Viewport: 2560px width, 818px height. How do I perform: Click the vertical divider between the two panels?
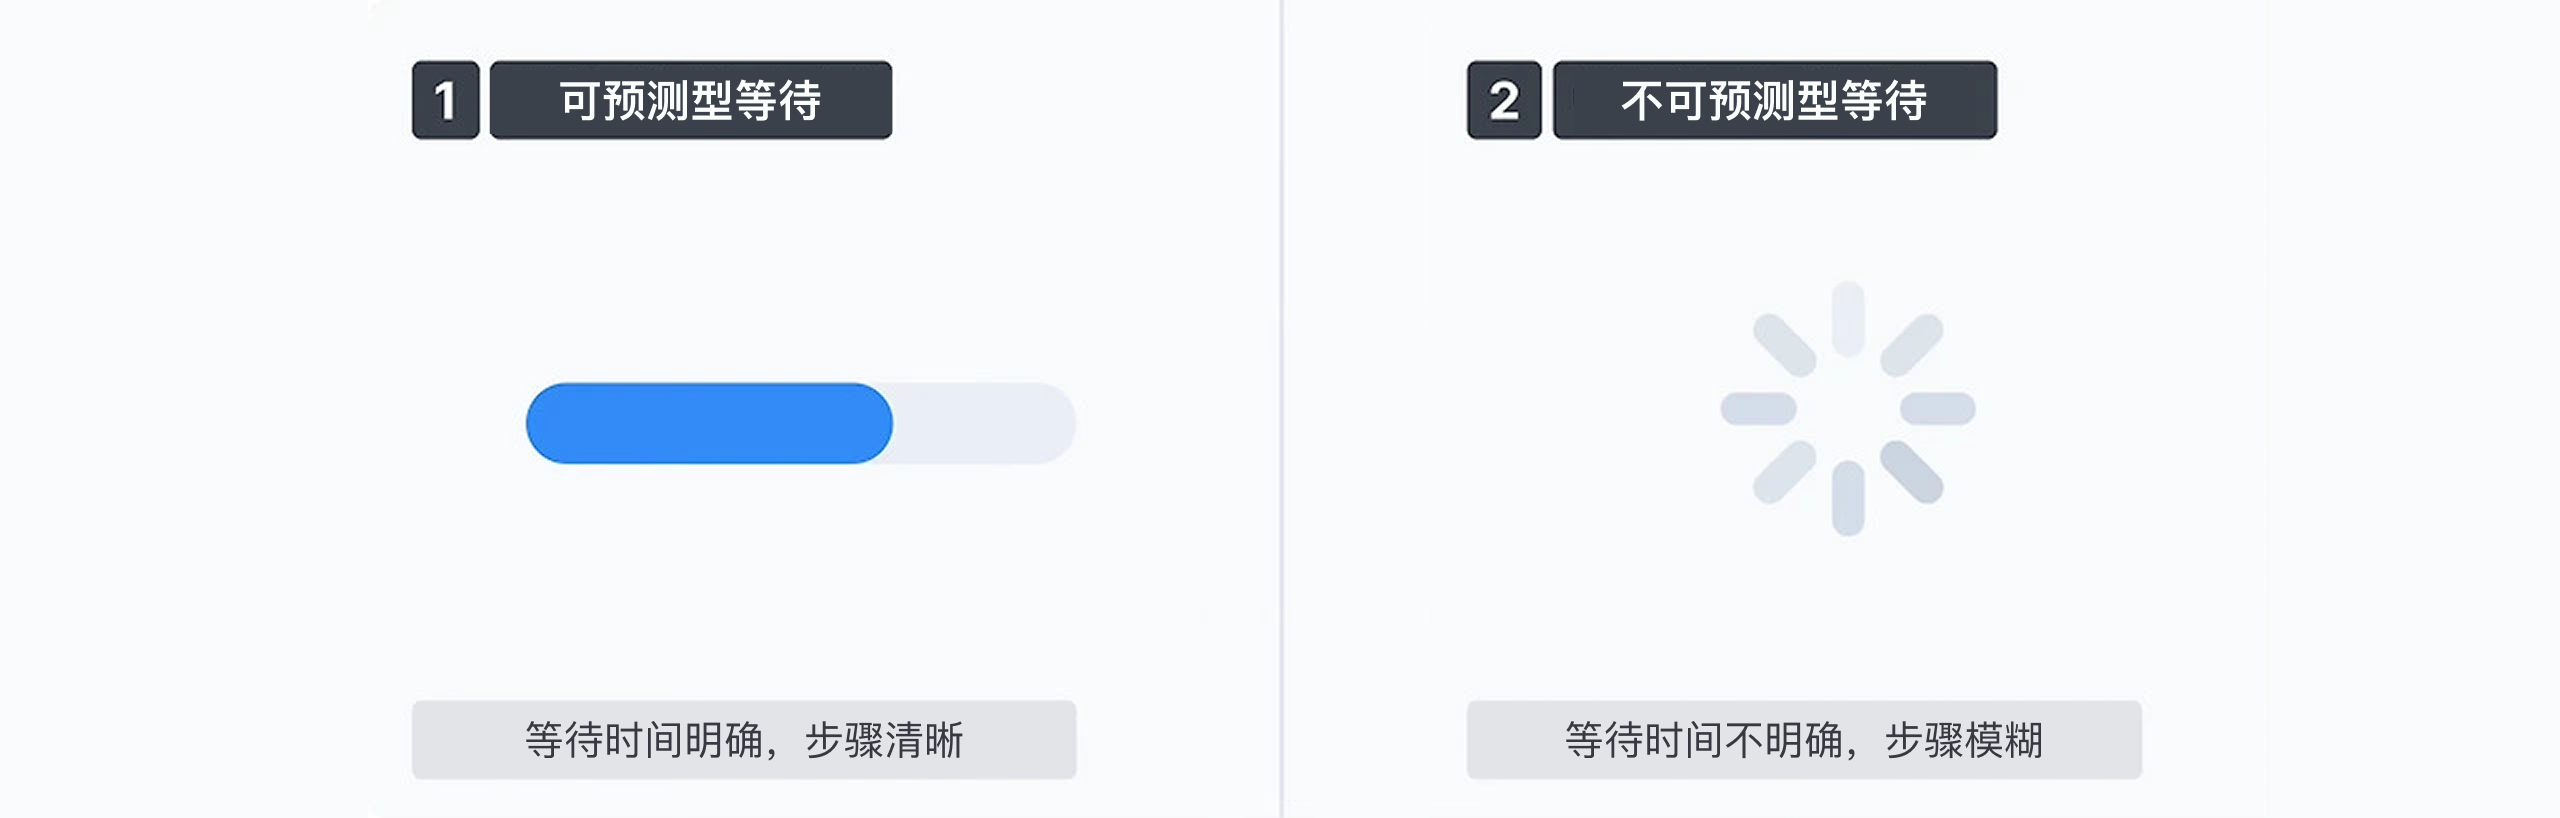[x=1281, y=409]
